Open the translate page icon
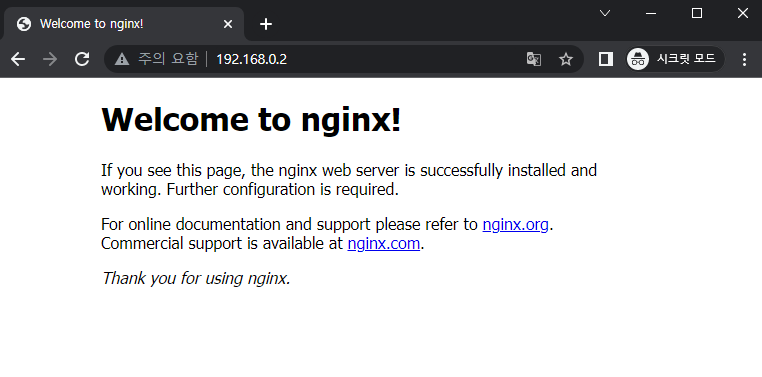Viewport: 762px width, 377px height. click(534, 59)
